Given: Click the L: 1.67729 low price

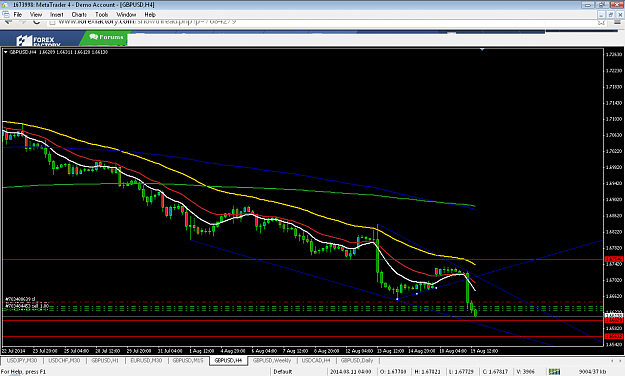Looking at the screenshot, I should coord(461,372).
